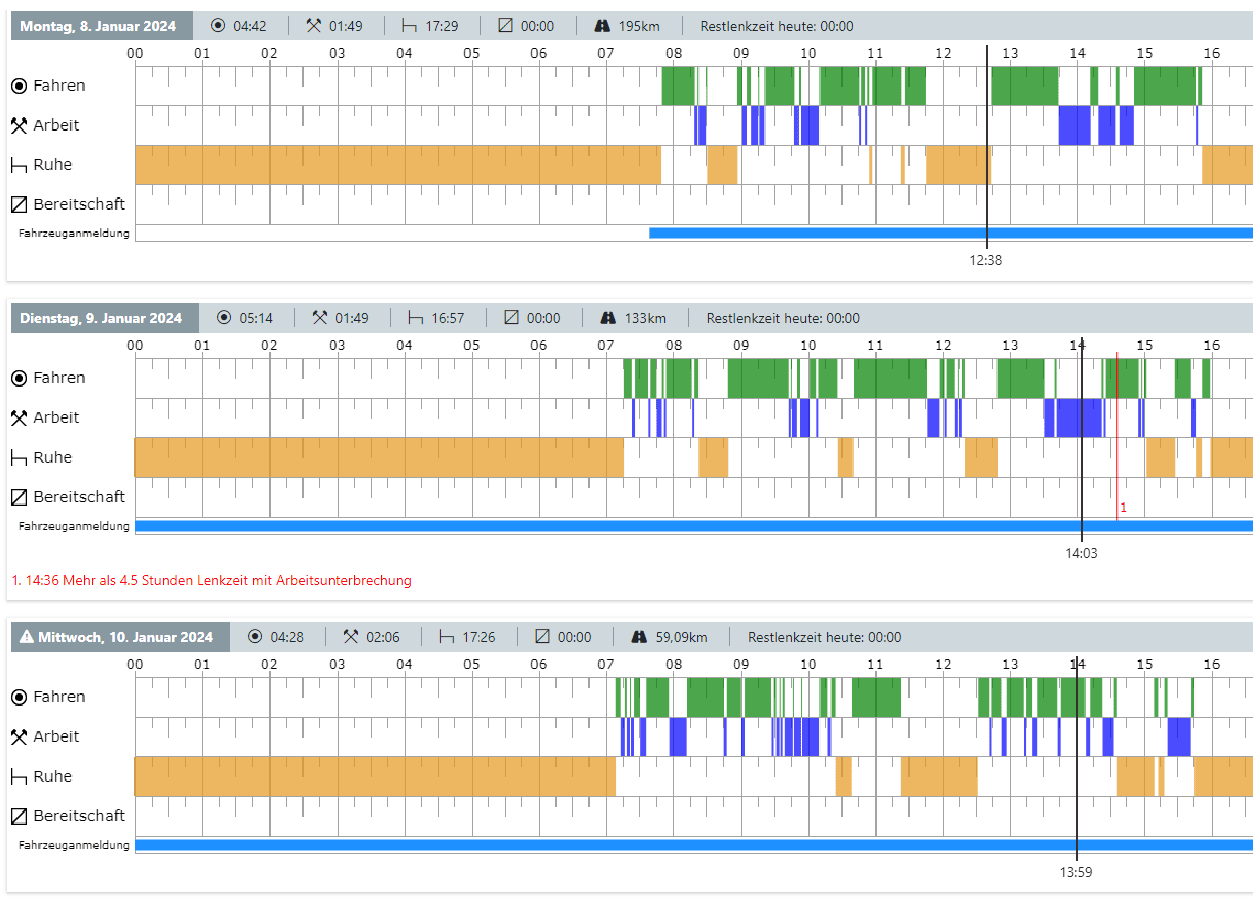Click the 12:38 time cursor label on Monday
The height and width of the screenshot is (903, 1253).
click(985, 260)
